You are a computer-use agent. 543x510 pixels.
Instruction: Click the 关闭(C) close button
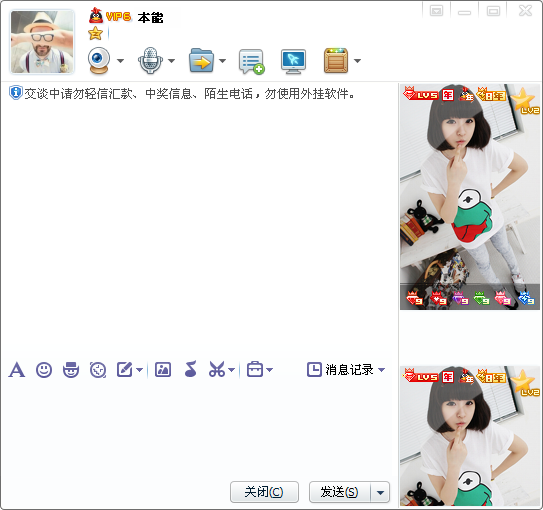click(264, 492)
